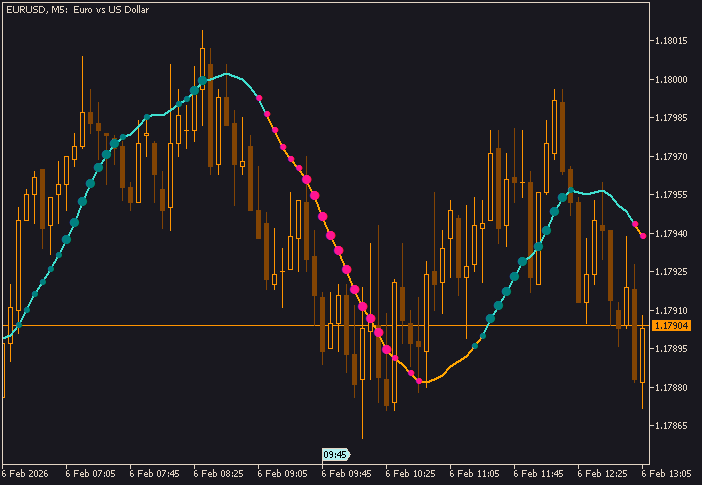Image resolution: width=702 pixels, height=485 pixels.
Task: Click the 6 Feb 07:45 time label
Action: coord(154,474)
